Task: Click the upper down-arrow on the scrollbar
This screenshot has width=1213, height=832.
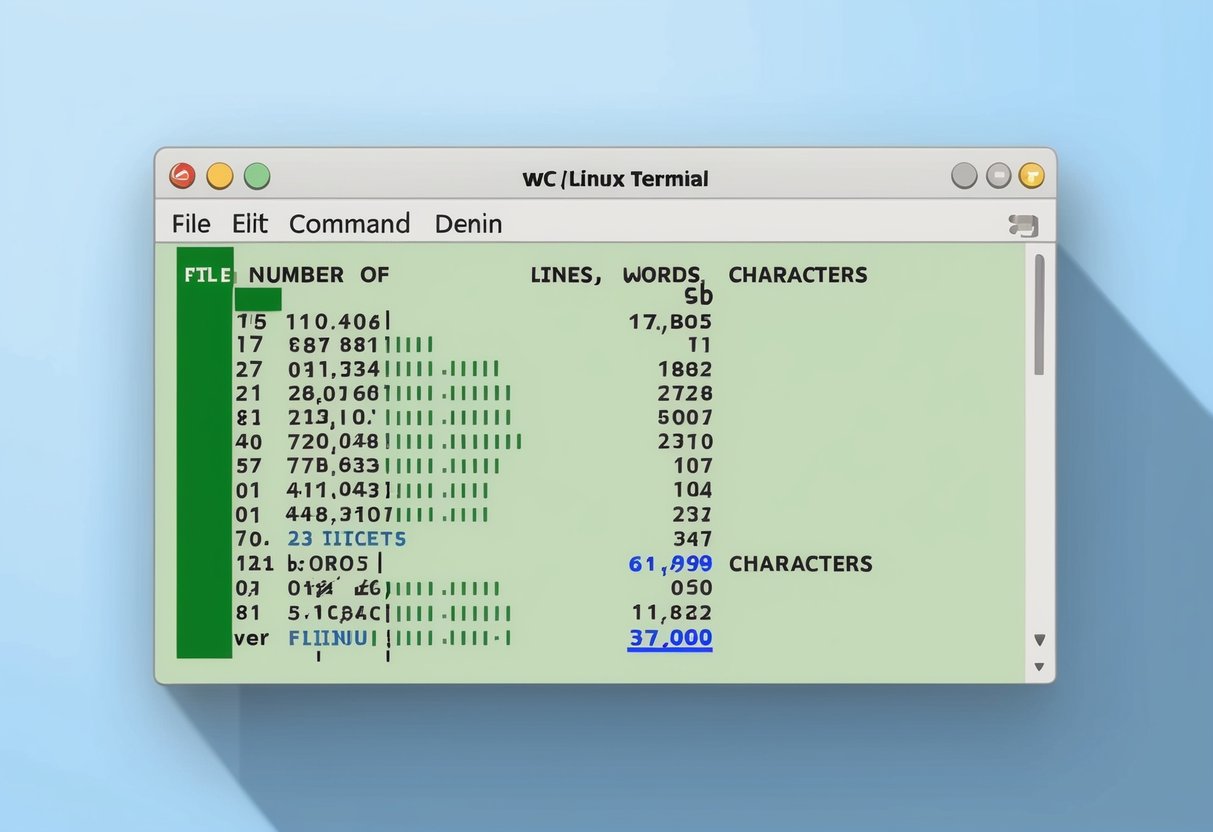Action: (1039, 639)
